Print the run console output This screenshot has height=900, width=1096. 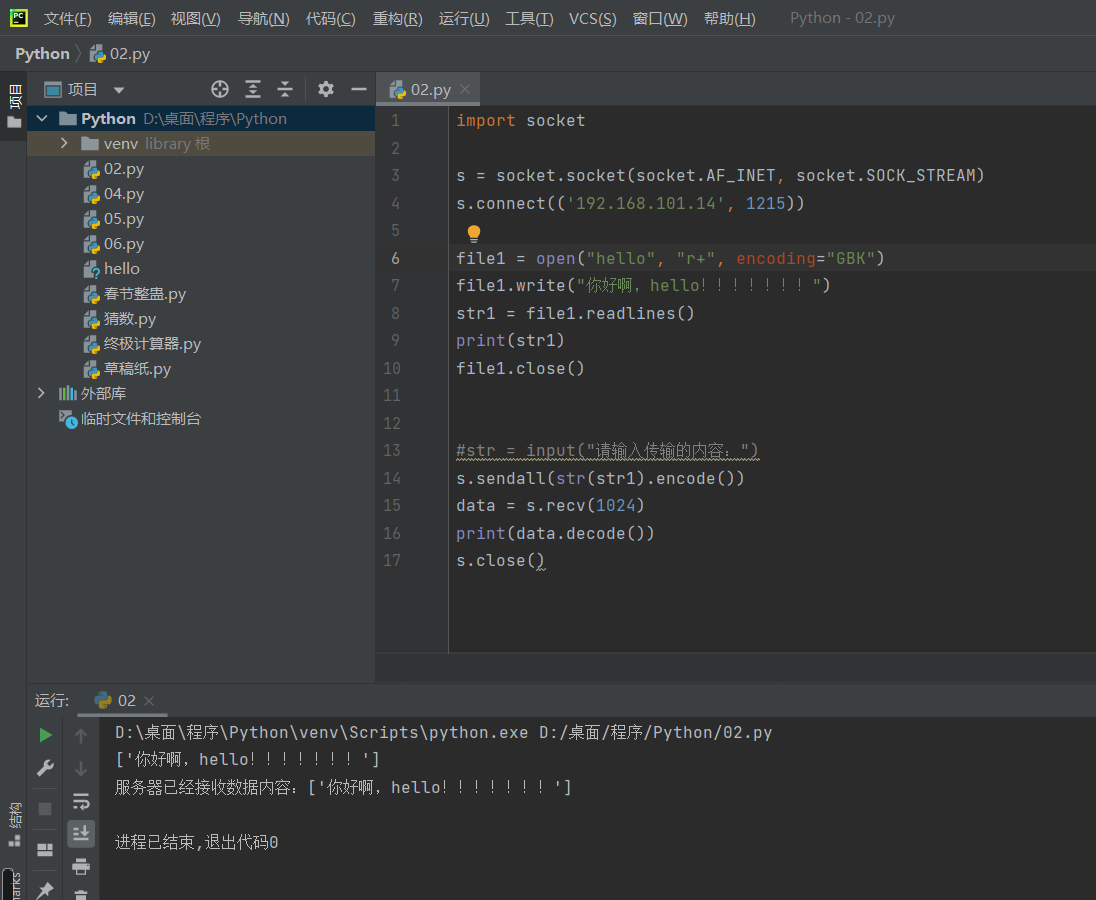tap(81, 866)
